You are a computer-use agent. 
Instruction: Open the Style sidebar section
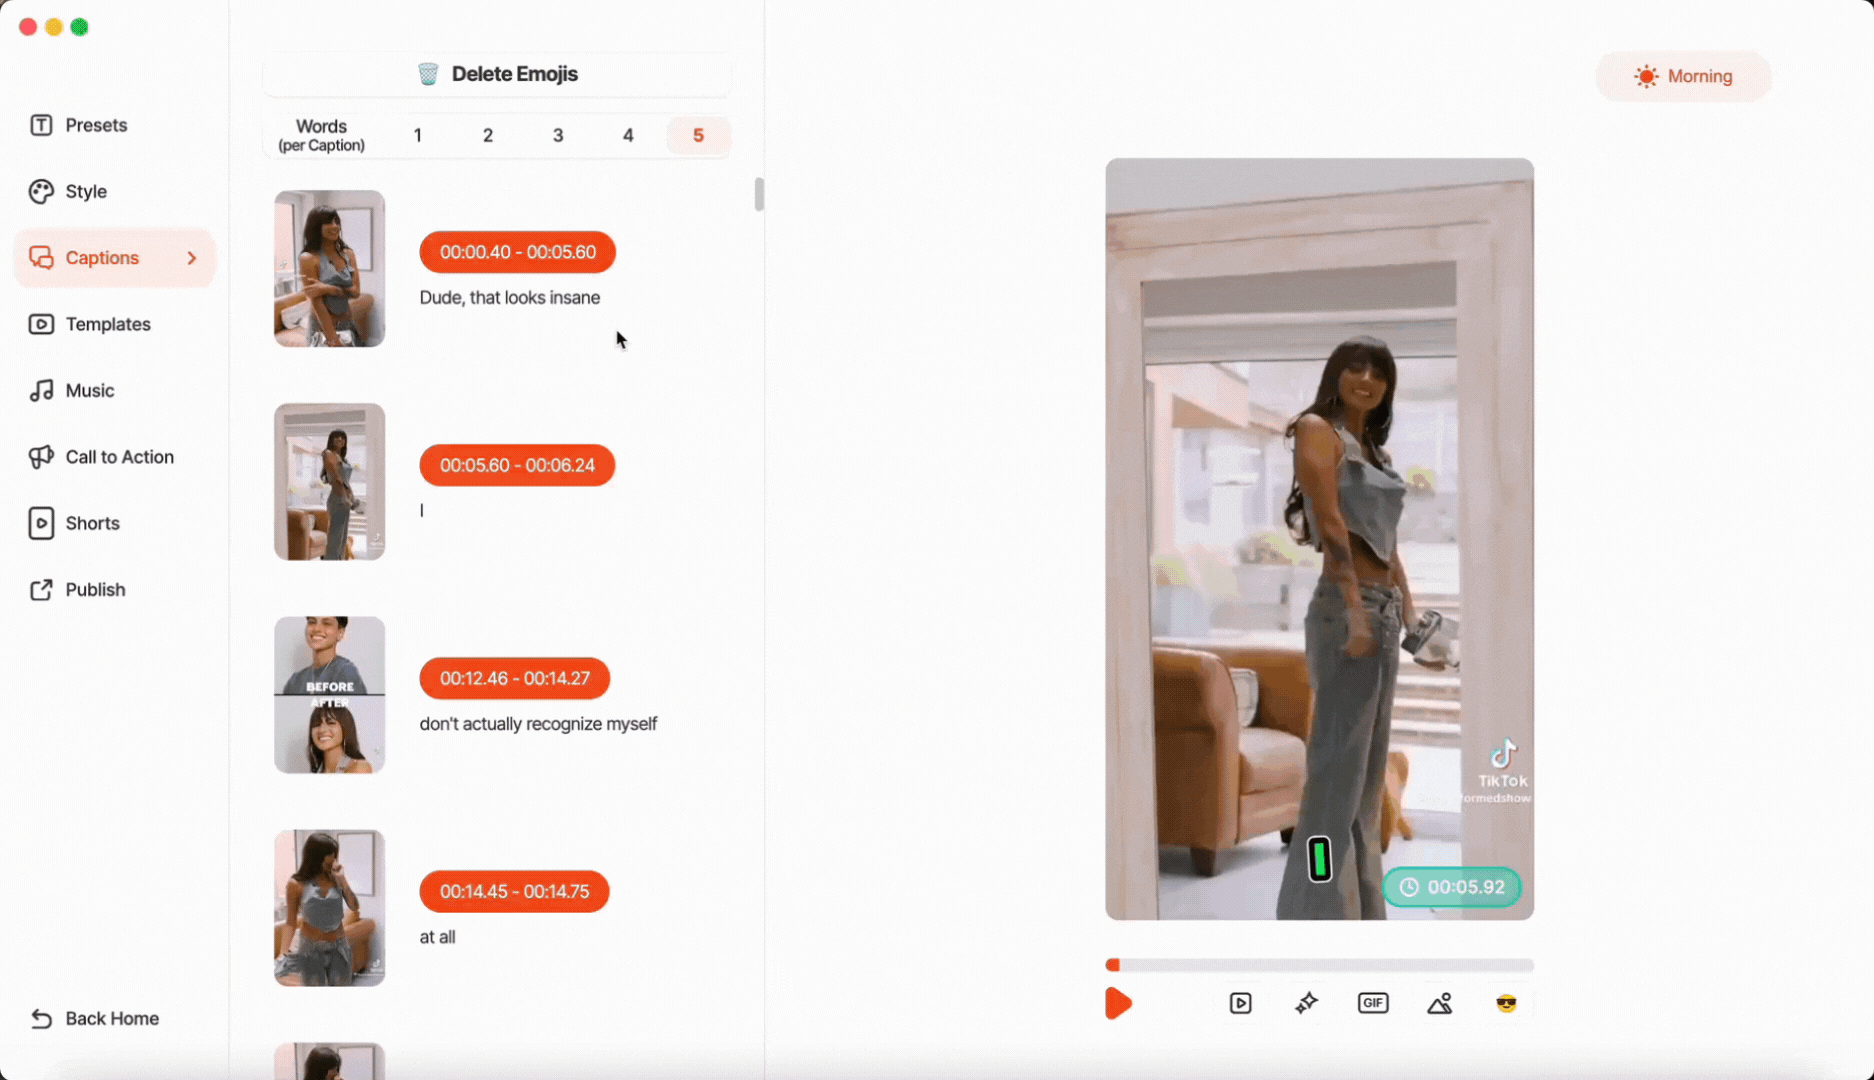[x=86, y=191]
